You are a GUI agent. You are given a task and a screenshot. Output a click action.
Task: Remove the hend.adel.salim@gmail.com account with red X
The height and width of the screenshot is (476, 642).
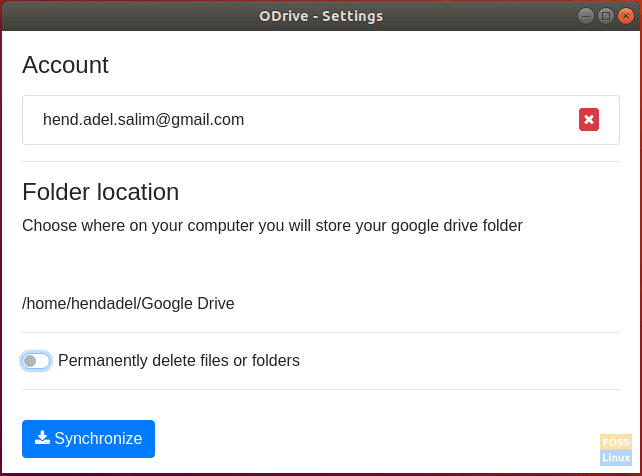[588, 120]
